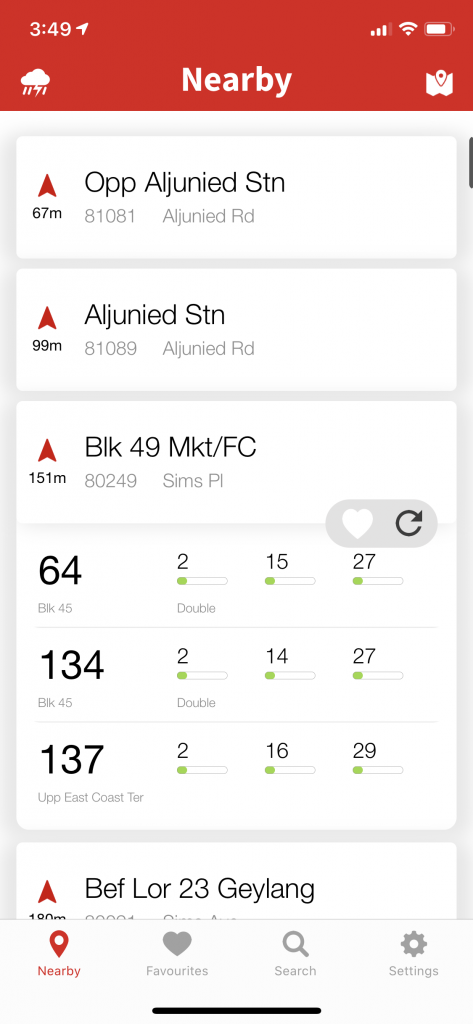Viewport: 473px width, 1024px height.
Task: Expand the Opp Aljunied Stn stop card
Action: 236,197
